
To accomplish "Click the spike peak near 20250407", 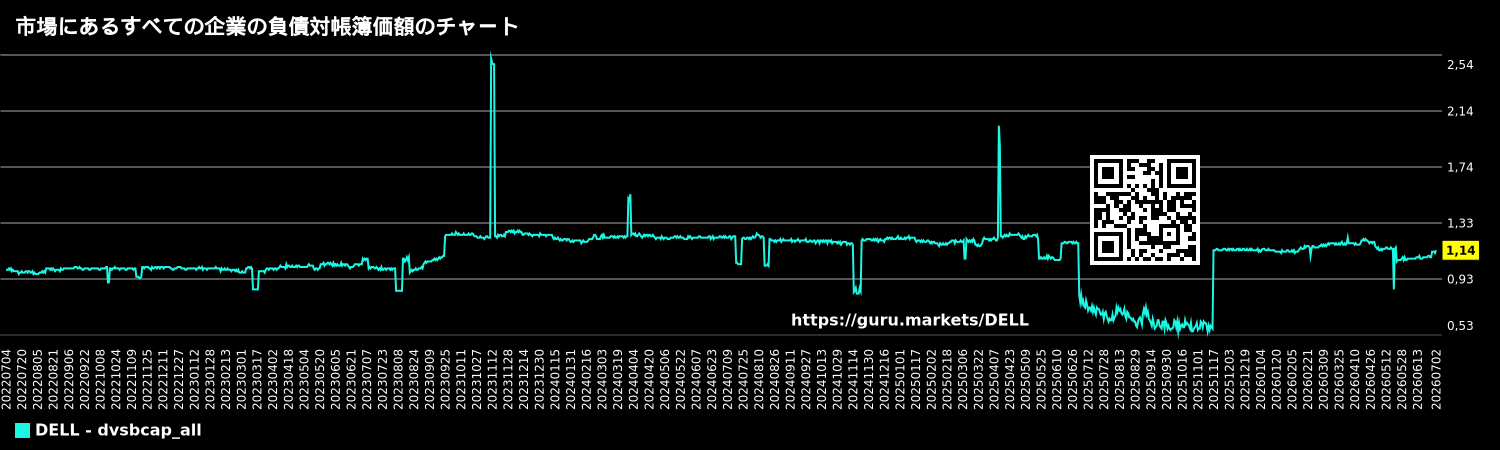I will (x=999, y=127).
